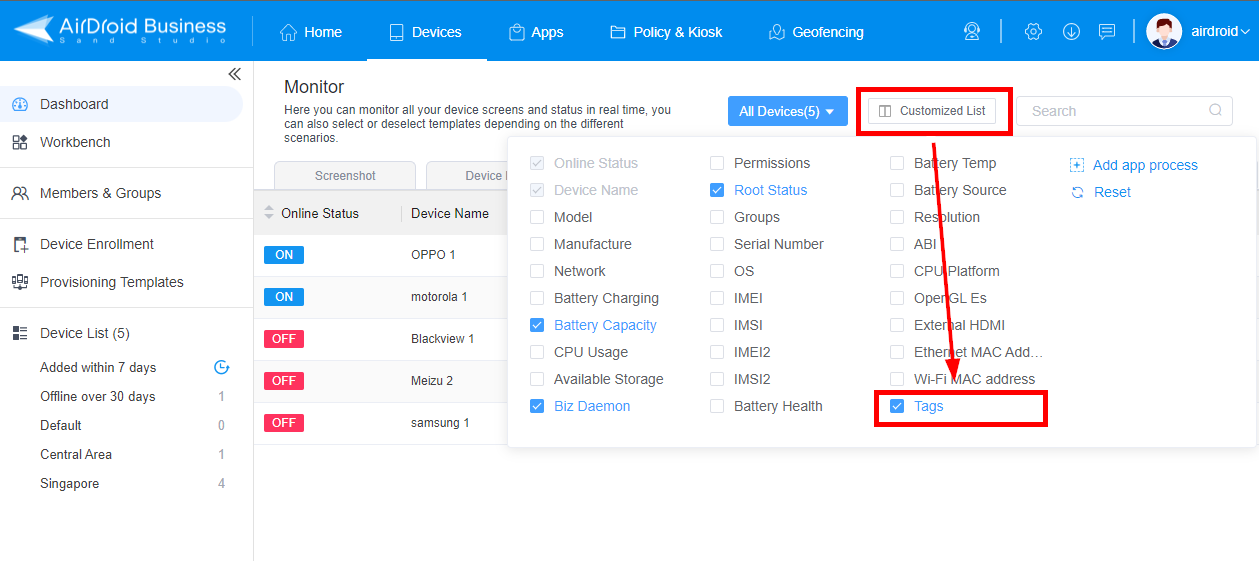Uncheck the Tags checkbox

tap(897, 406)
